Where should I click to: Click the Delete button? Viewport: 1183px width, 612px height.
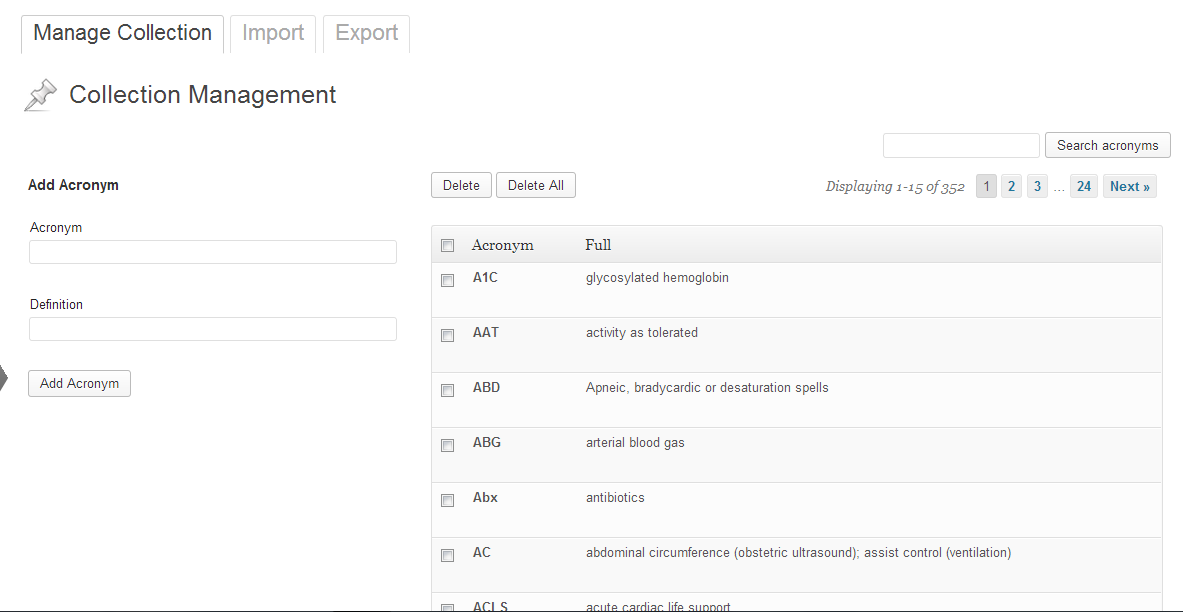pos(461,186)
